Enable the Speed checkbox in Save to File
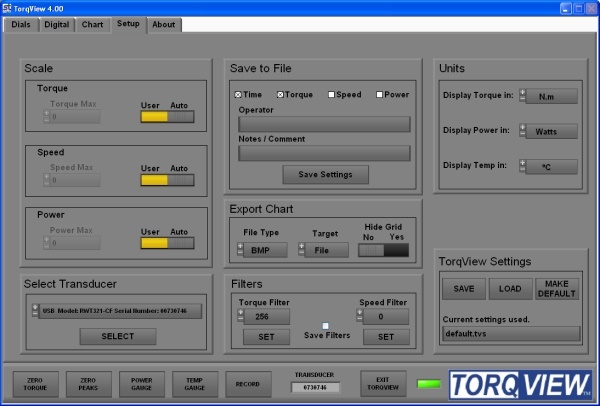Screen dimensions: 600x406 click(332, 95)
